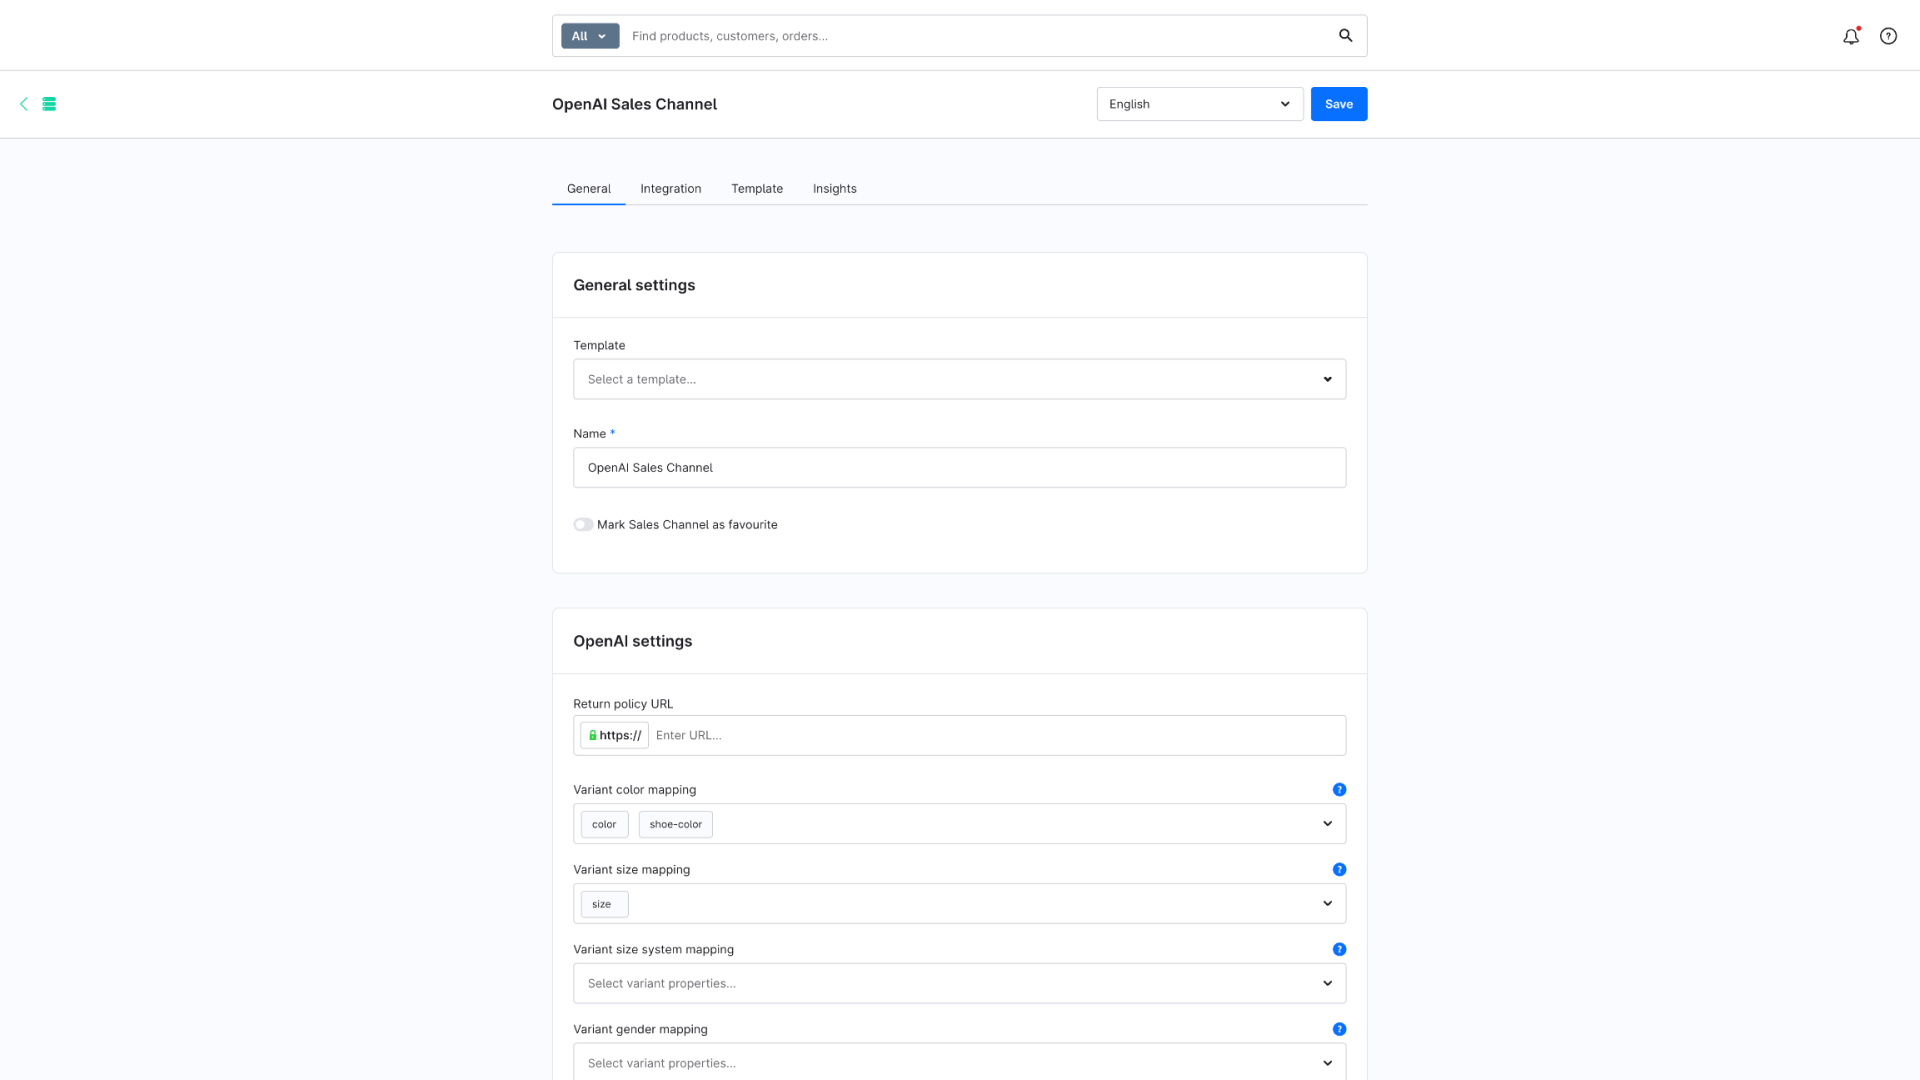Screen dimensions: 1920x1080
Task: Switch to the Integration tab
Action: point(670,189)
